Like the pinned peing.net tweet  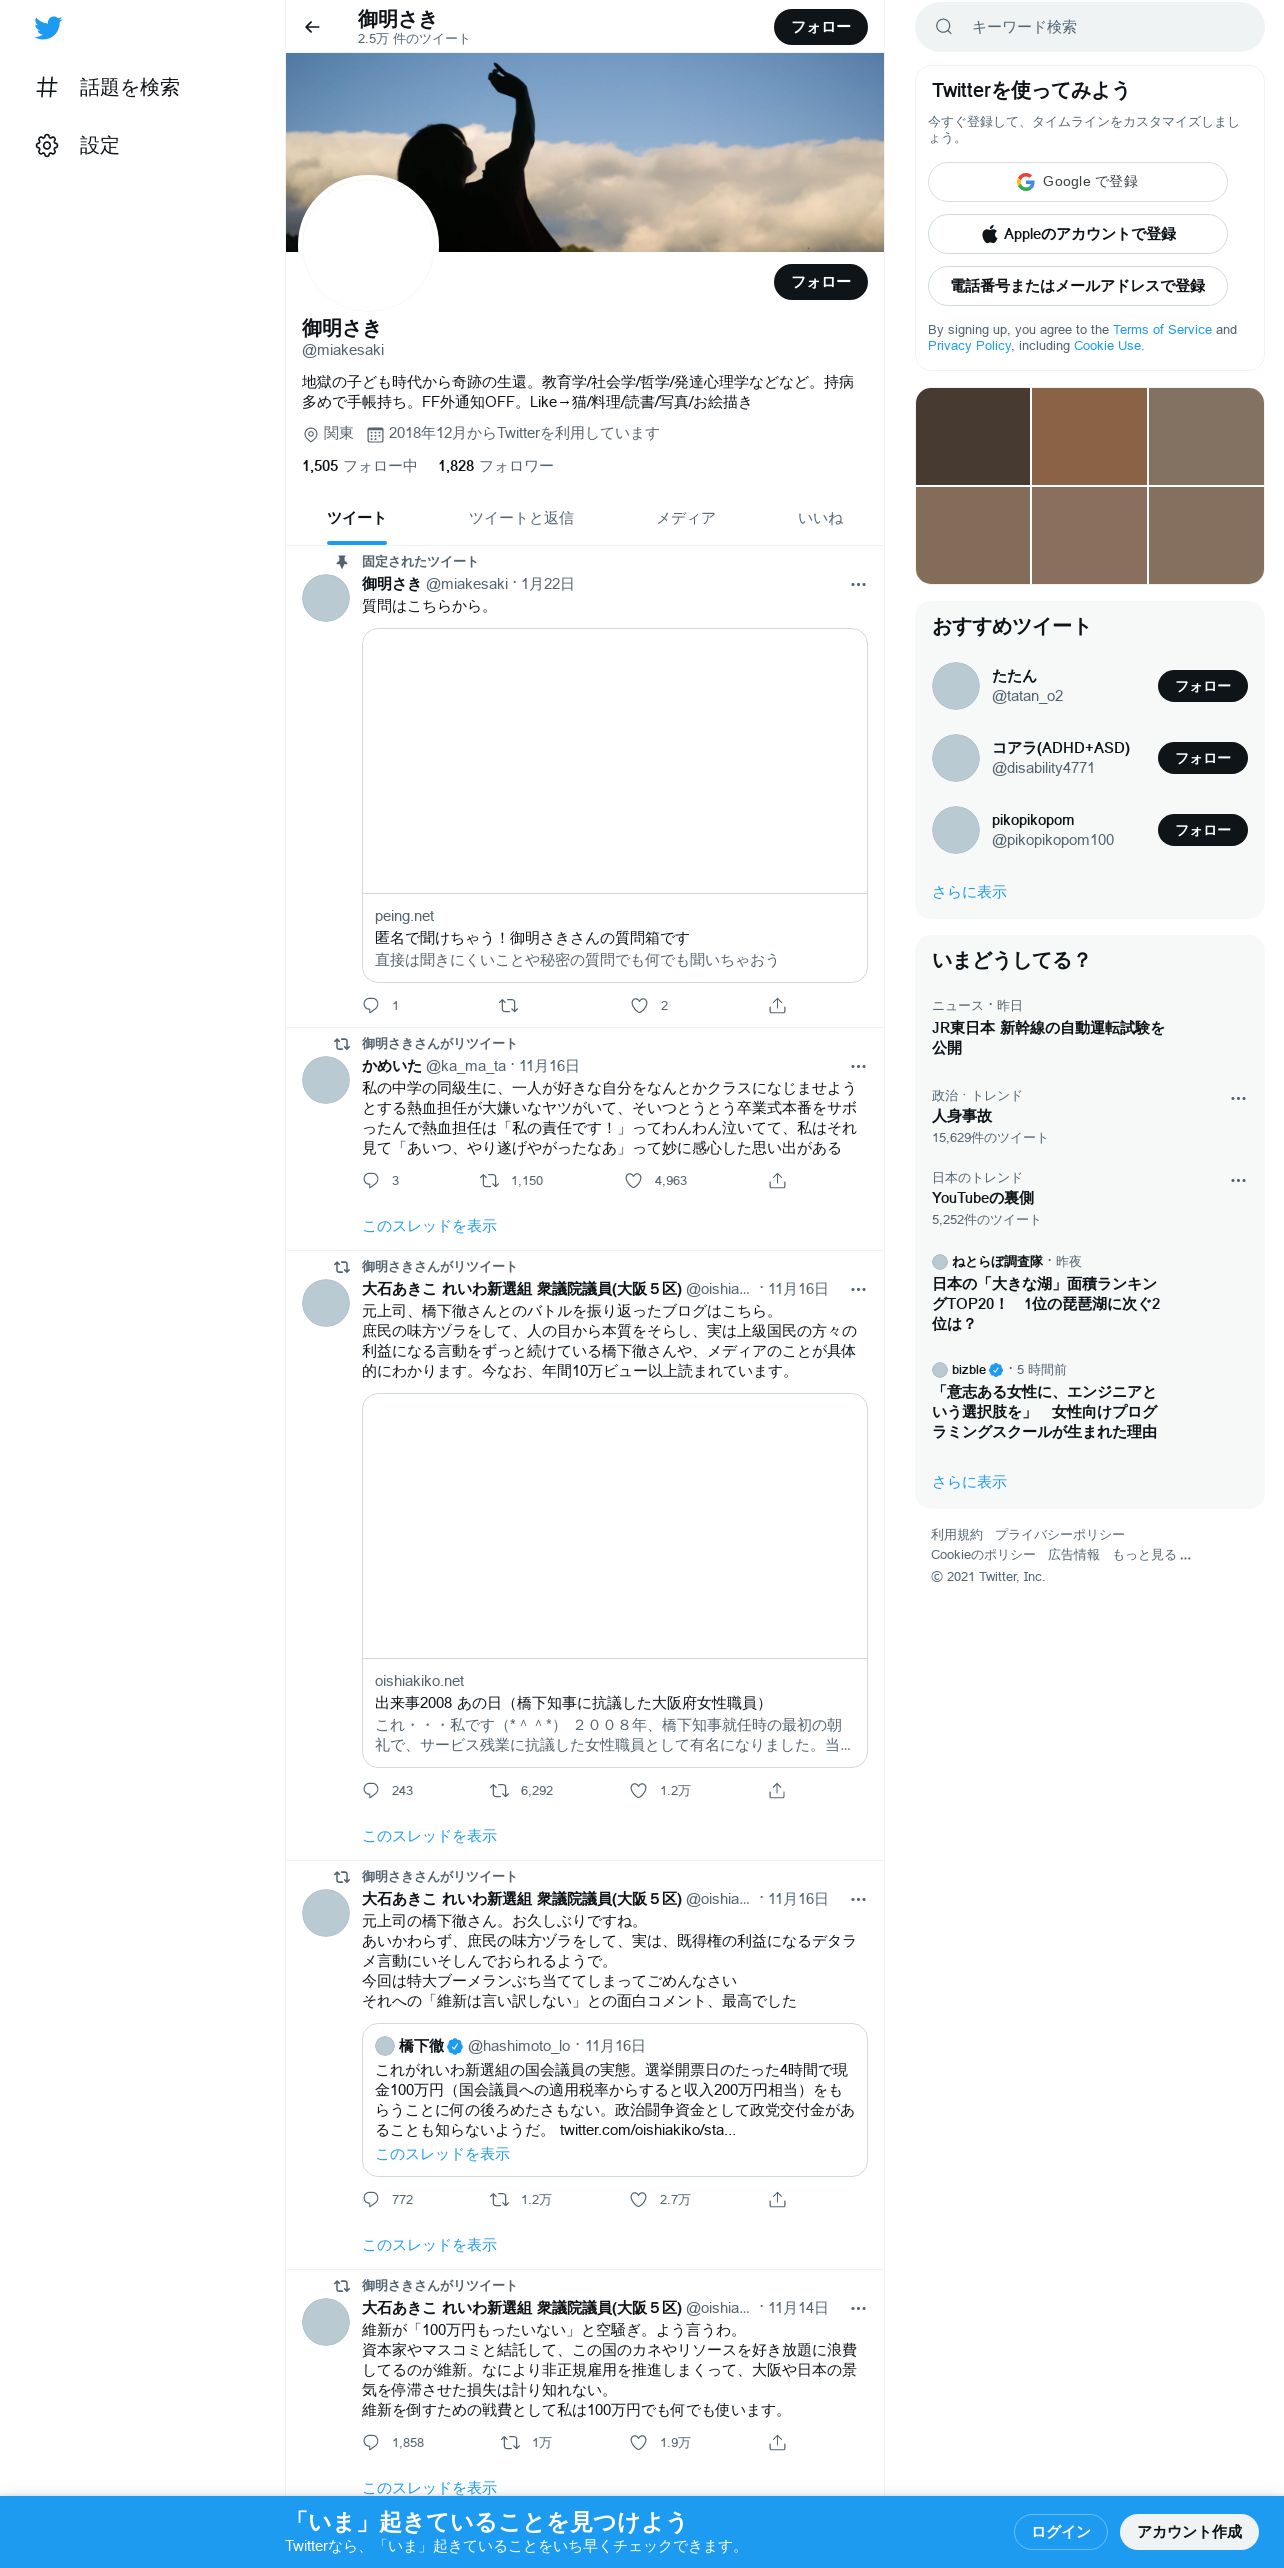639,1006
